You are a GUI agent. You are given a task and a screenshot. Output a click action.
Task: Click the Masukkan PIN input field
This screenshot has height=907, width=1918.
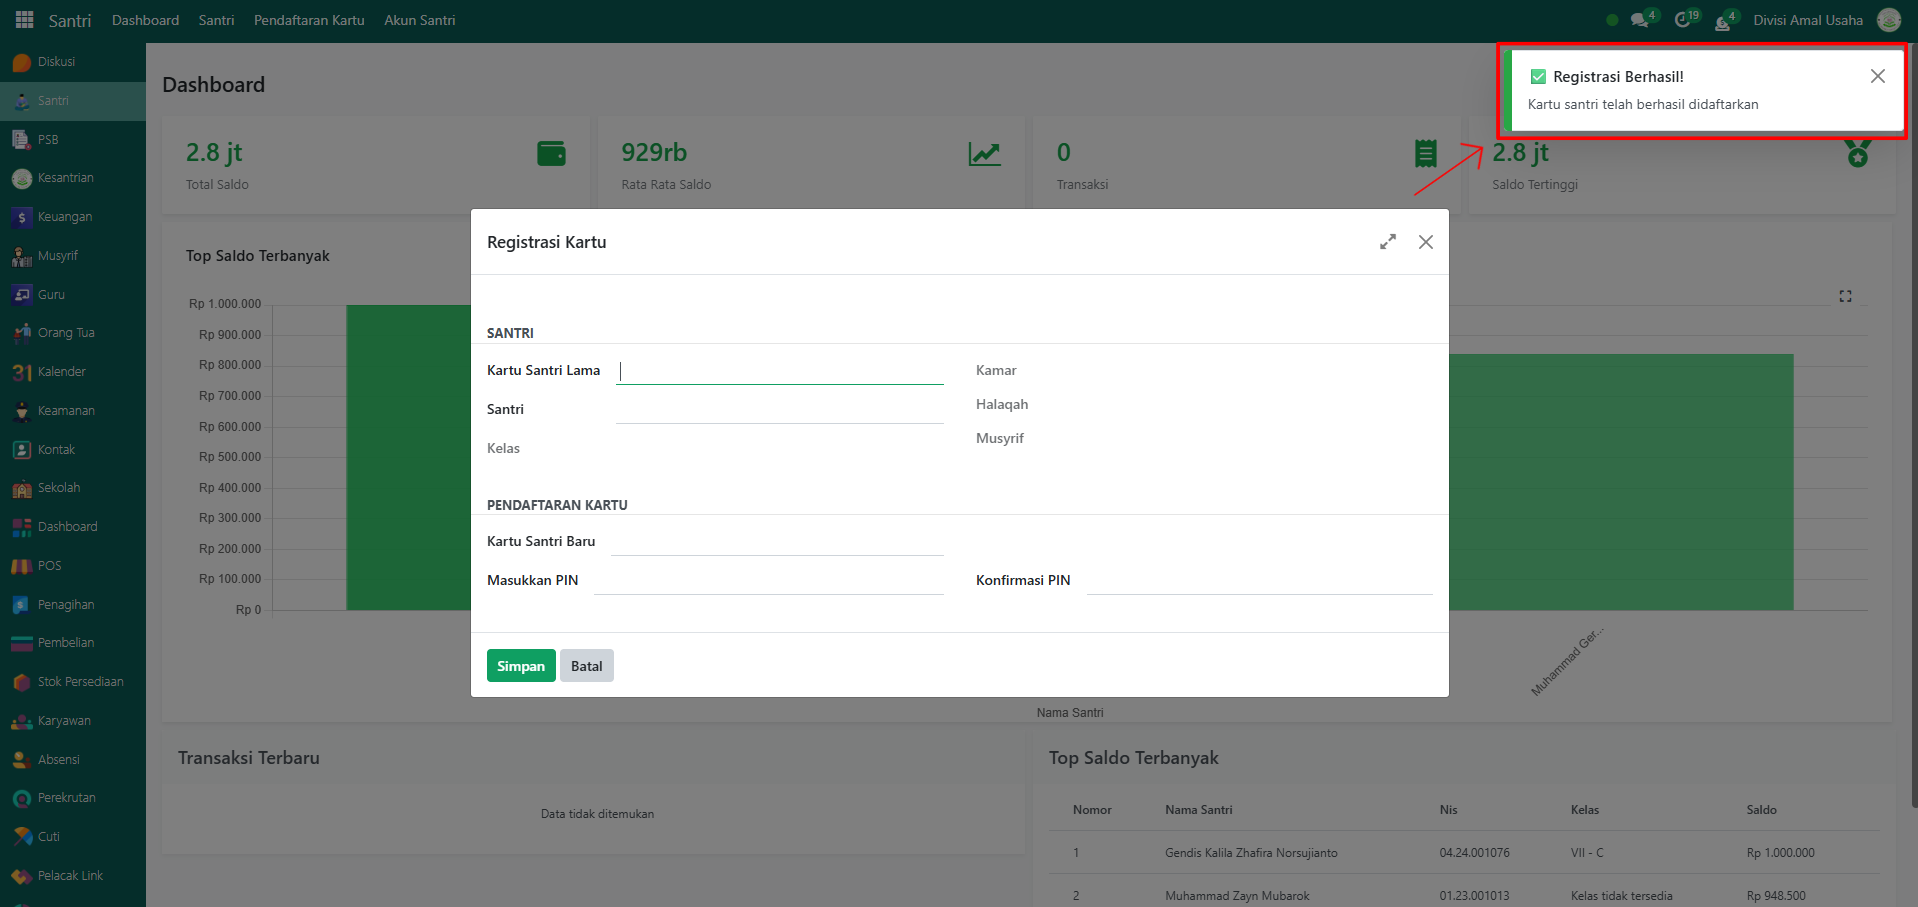[768, 581]
